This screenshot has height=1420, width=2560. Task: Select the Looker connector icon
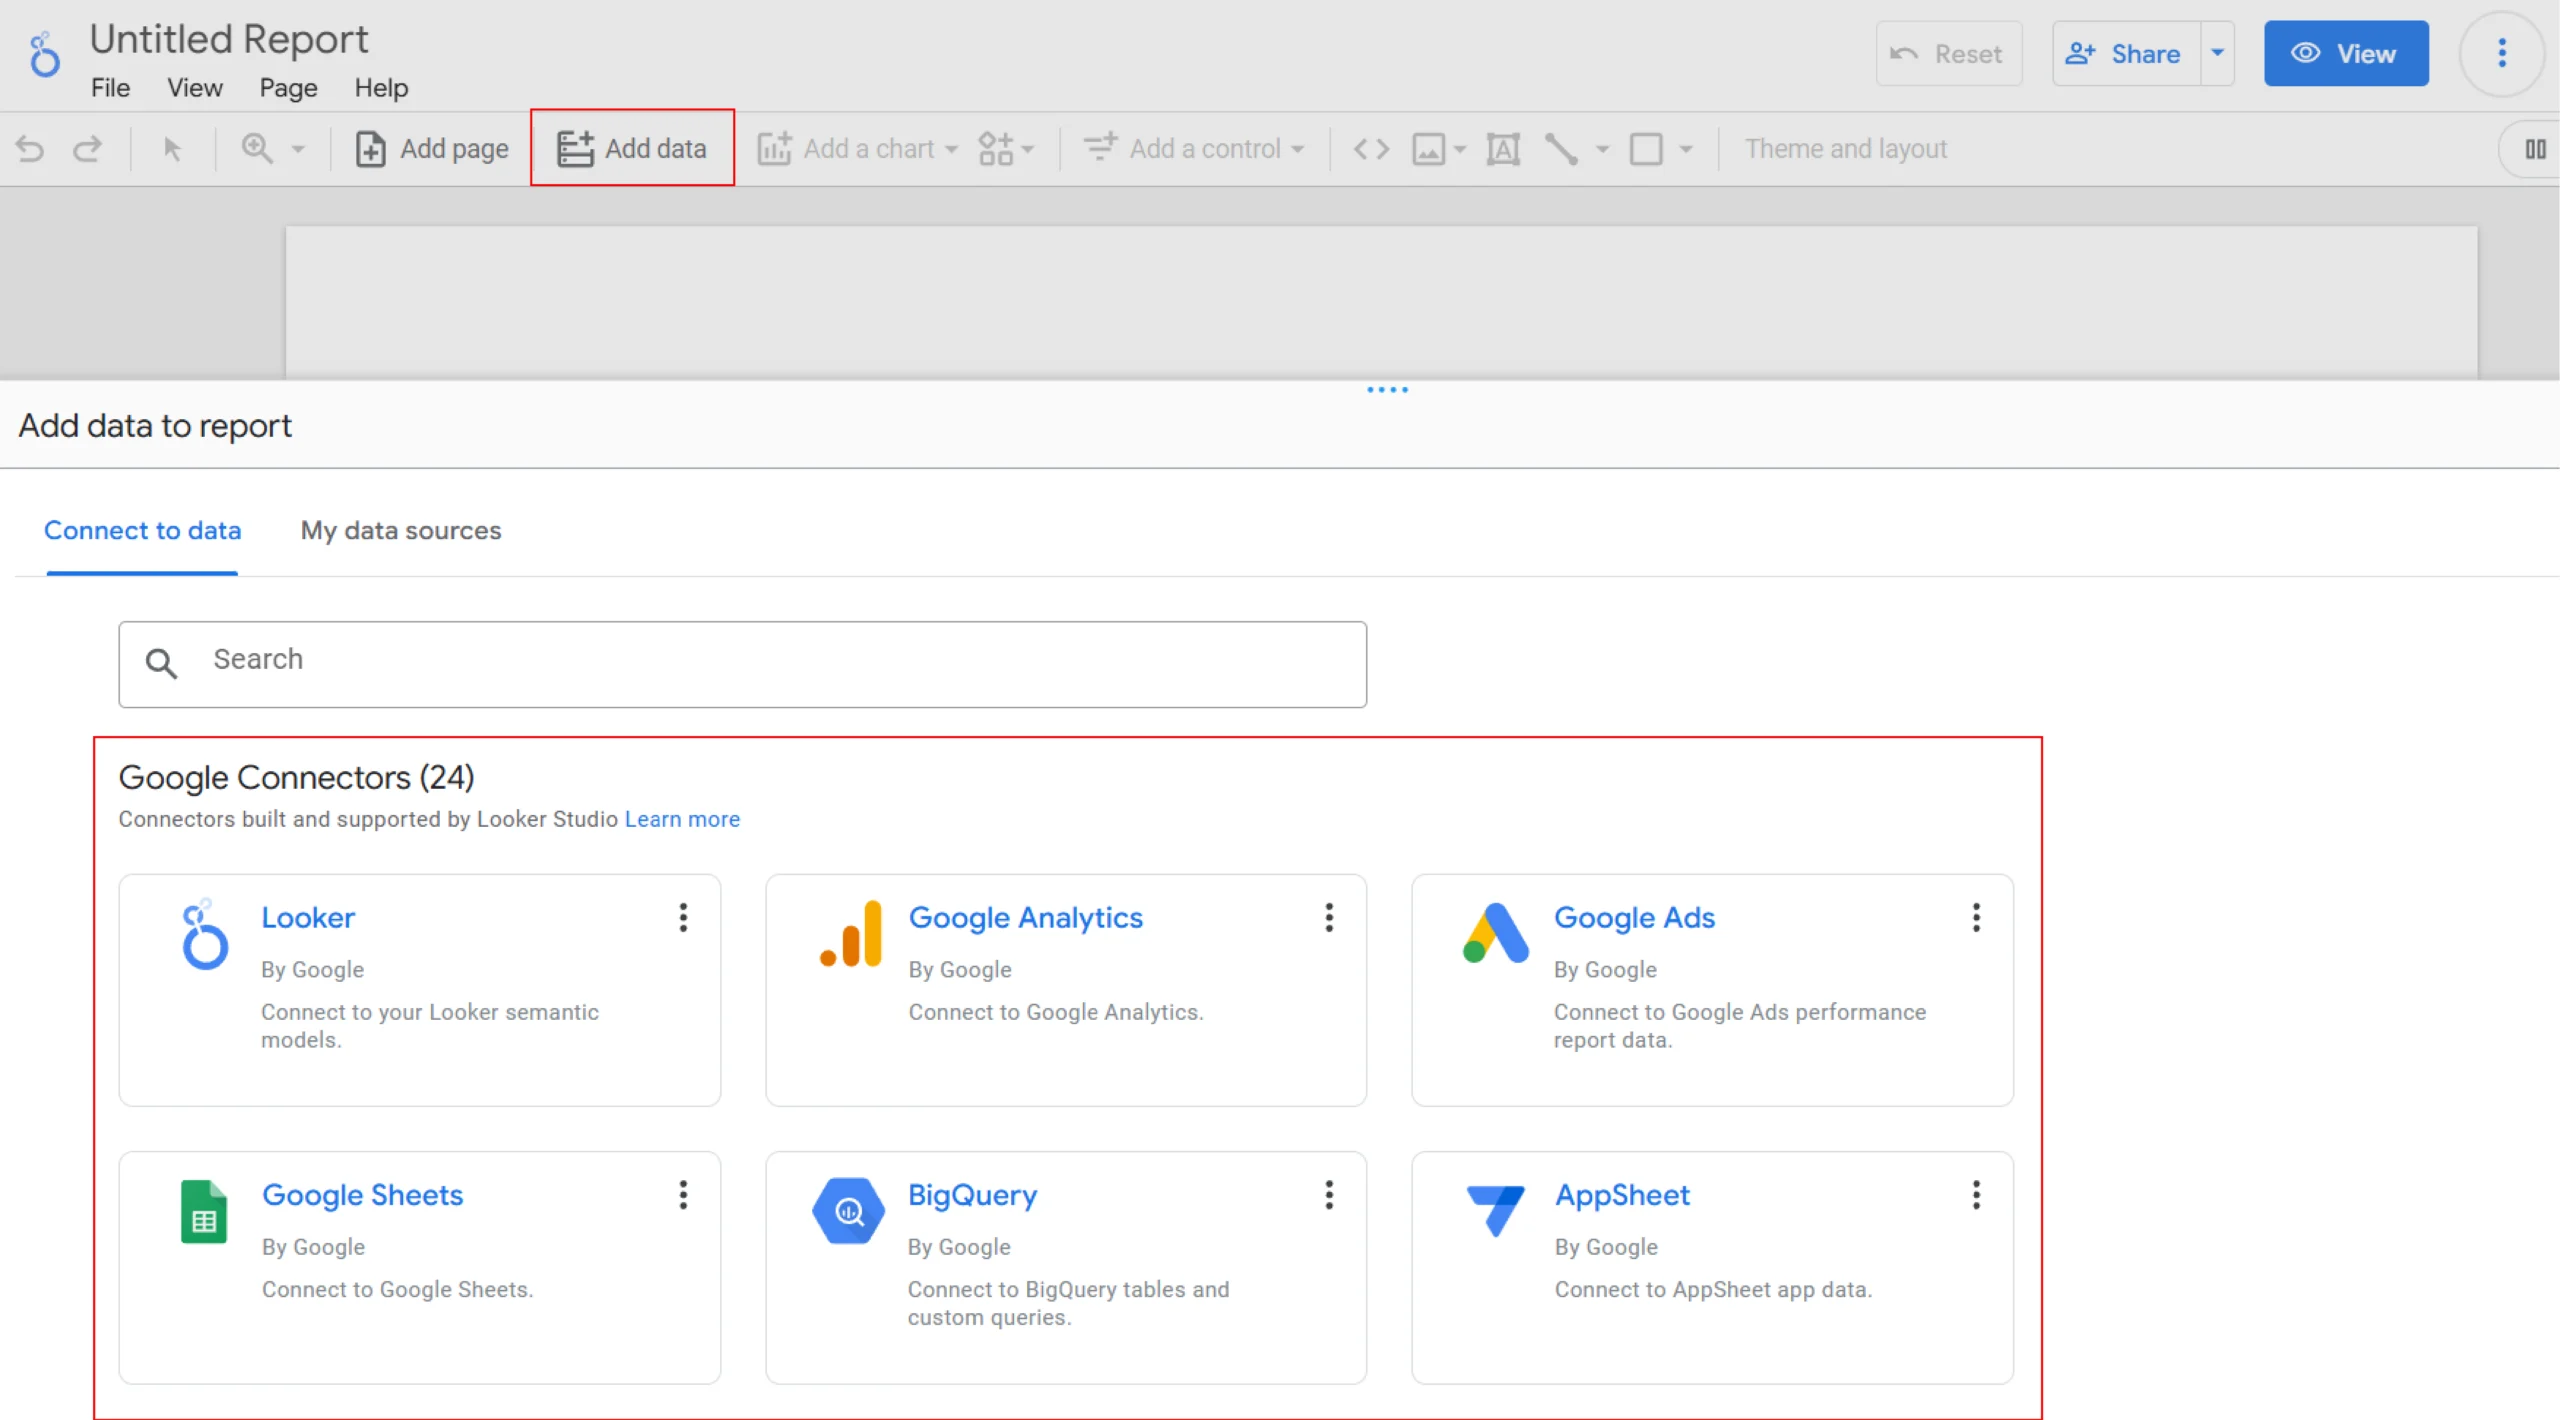click(x=204, y=934)
